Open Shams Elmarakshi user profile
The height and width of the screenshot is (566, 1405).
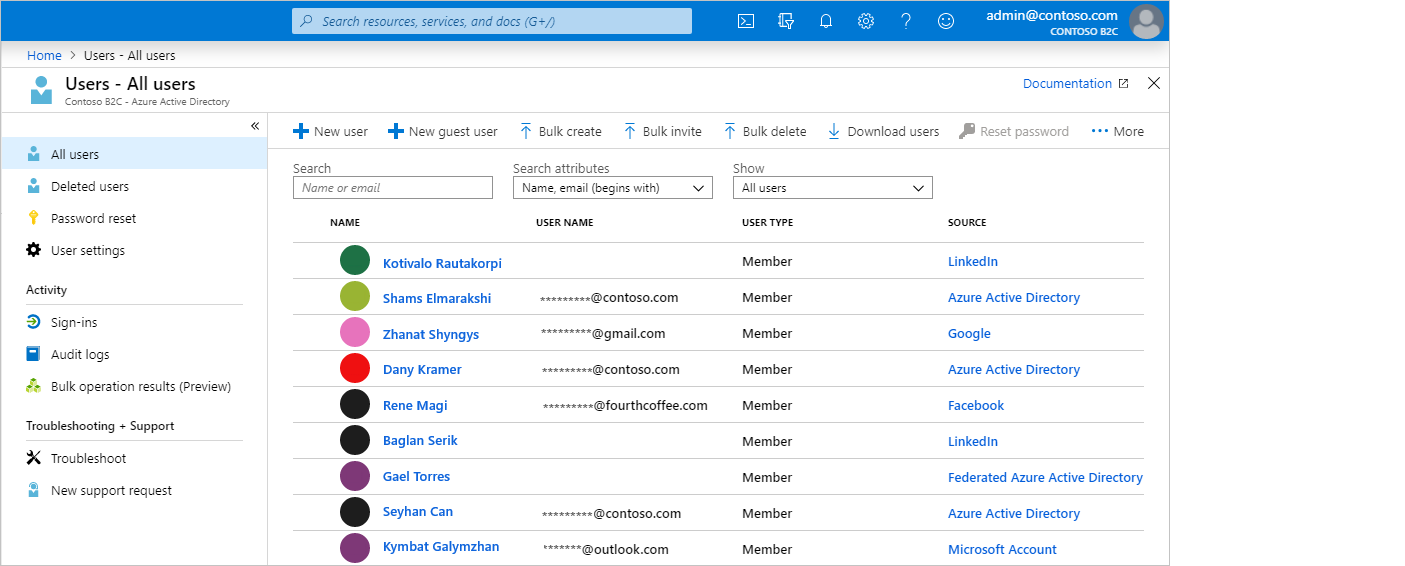coord(436,298)
